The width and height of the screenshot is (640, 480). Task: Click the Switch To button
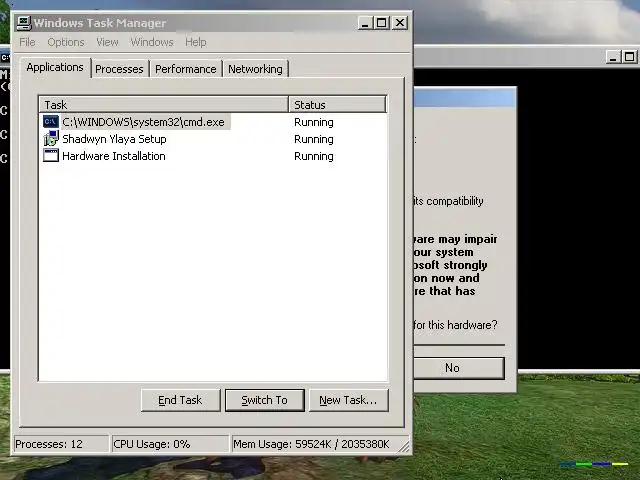264,400
